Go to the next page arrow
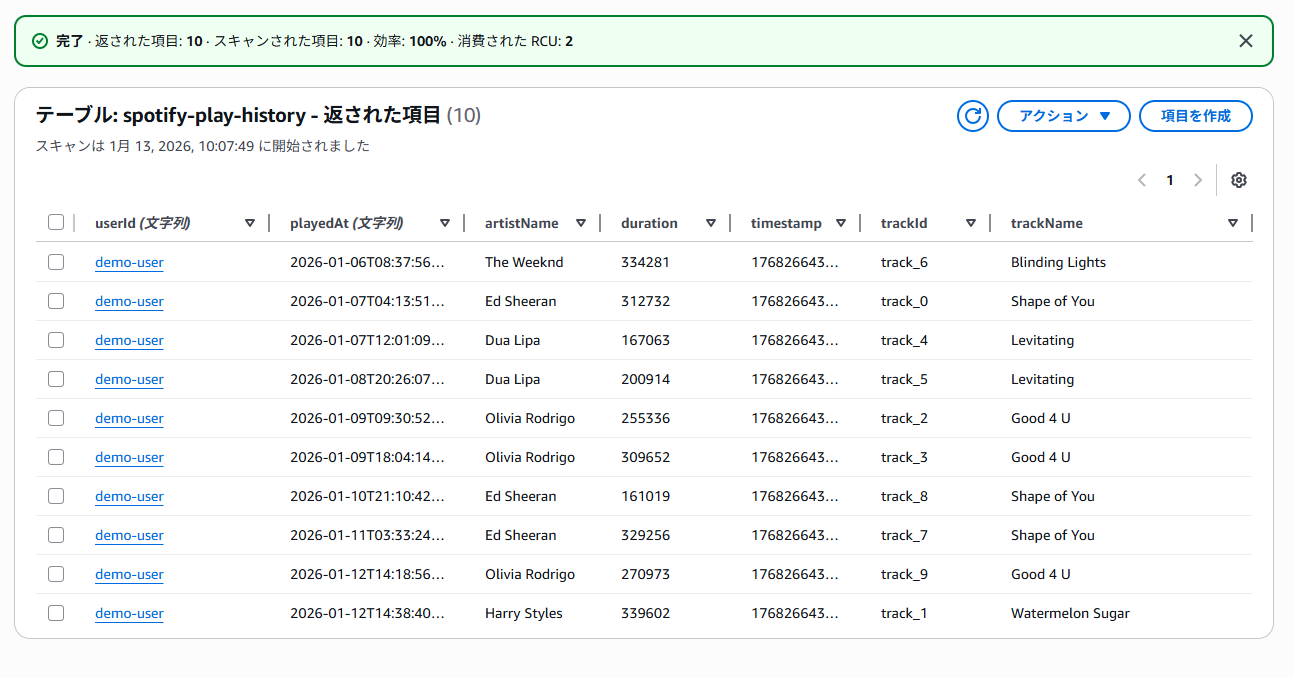 pos(1197,180)
